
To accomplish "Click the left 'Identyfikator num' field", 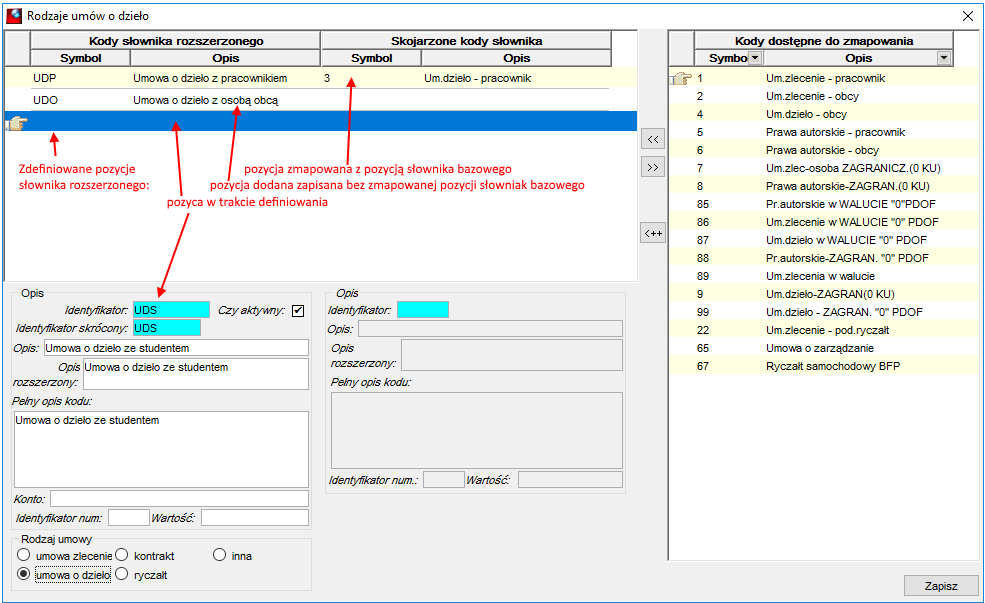I will 129,518.
